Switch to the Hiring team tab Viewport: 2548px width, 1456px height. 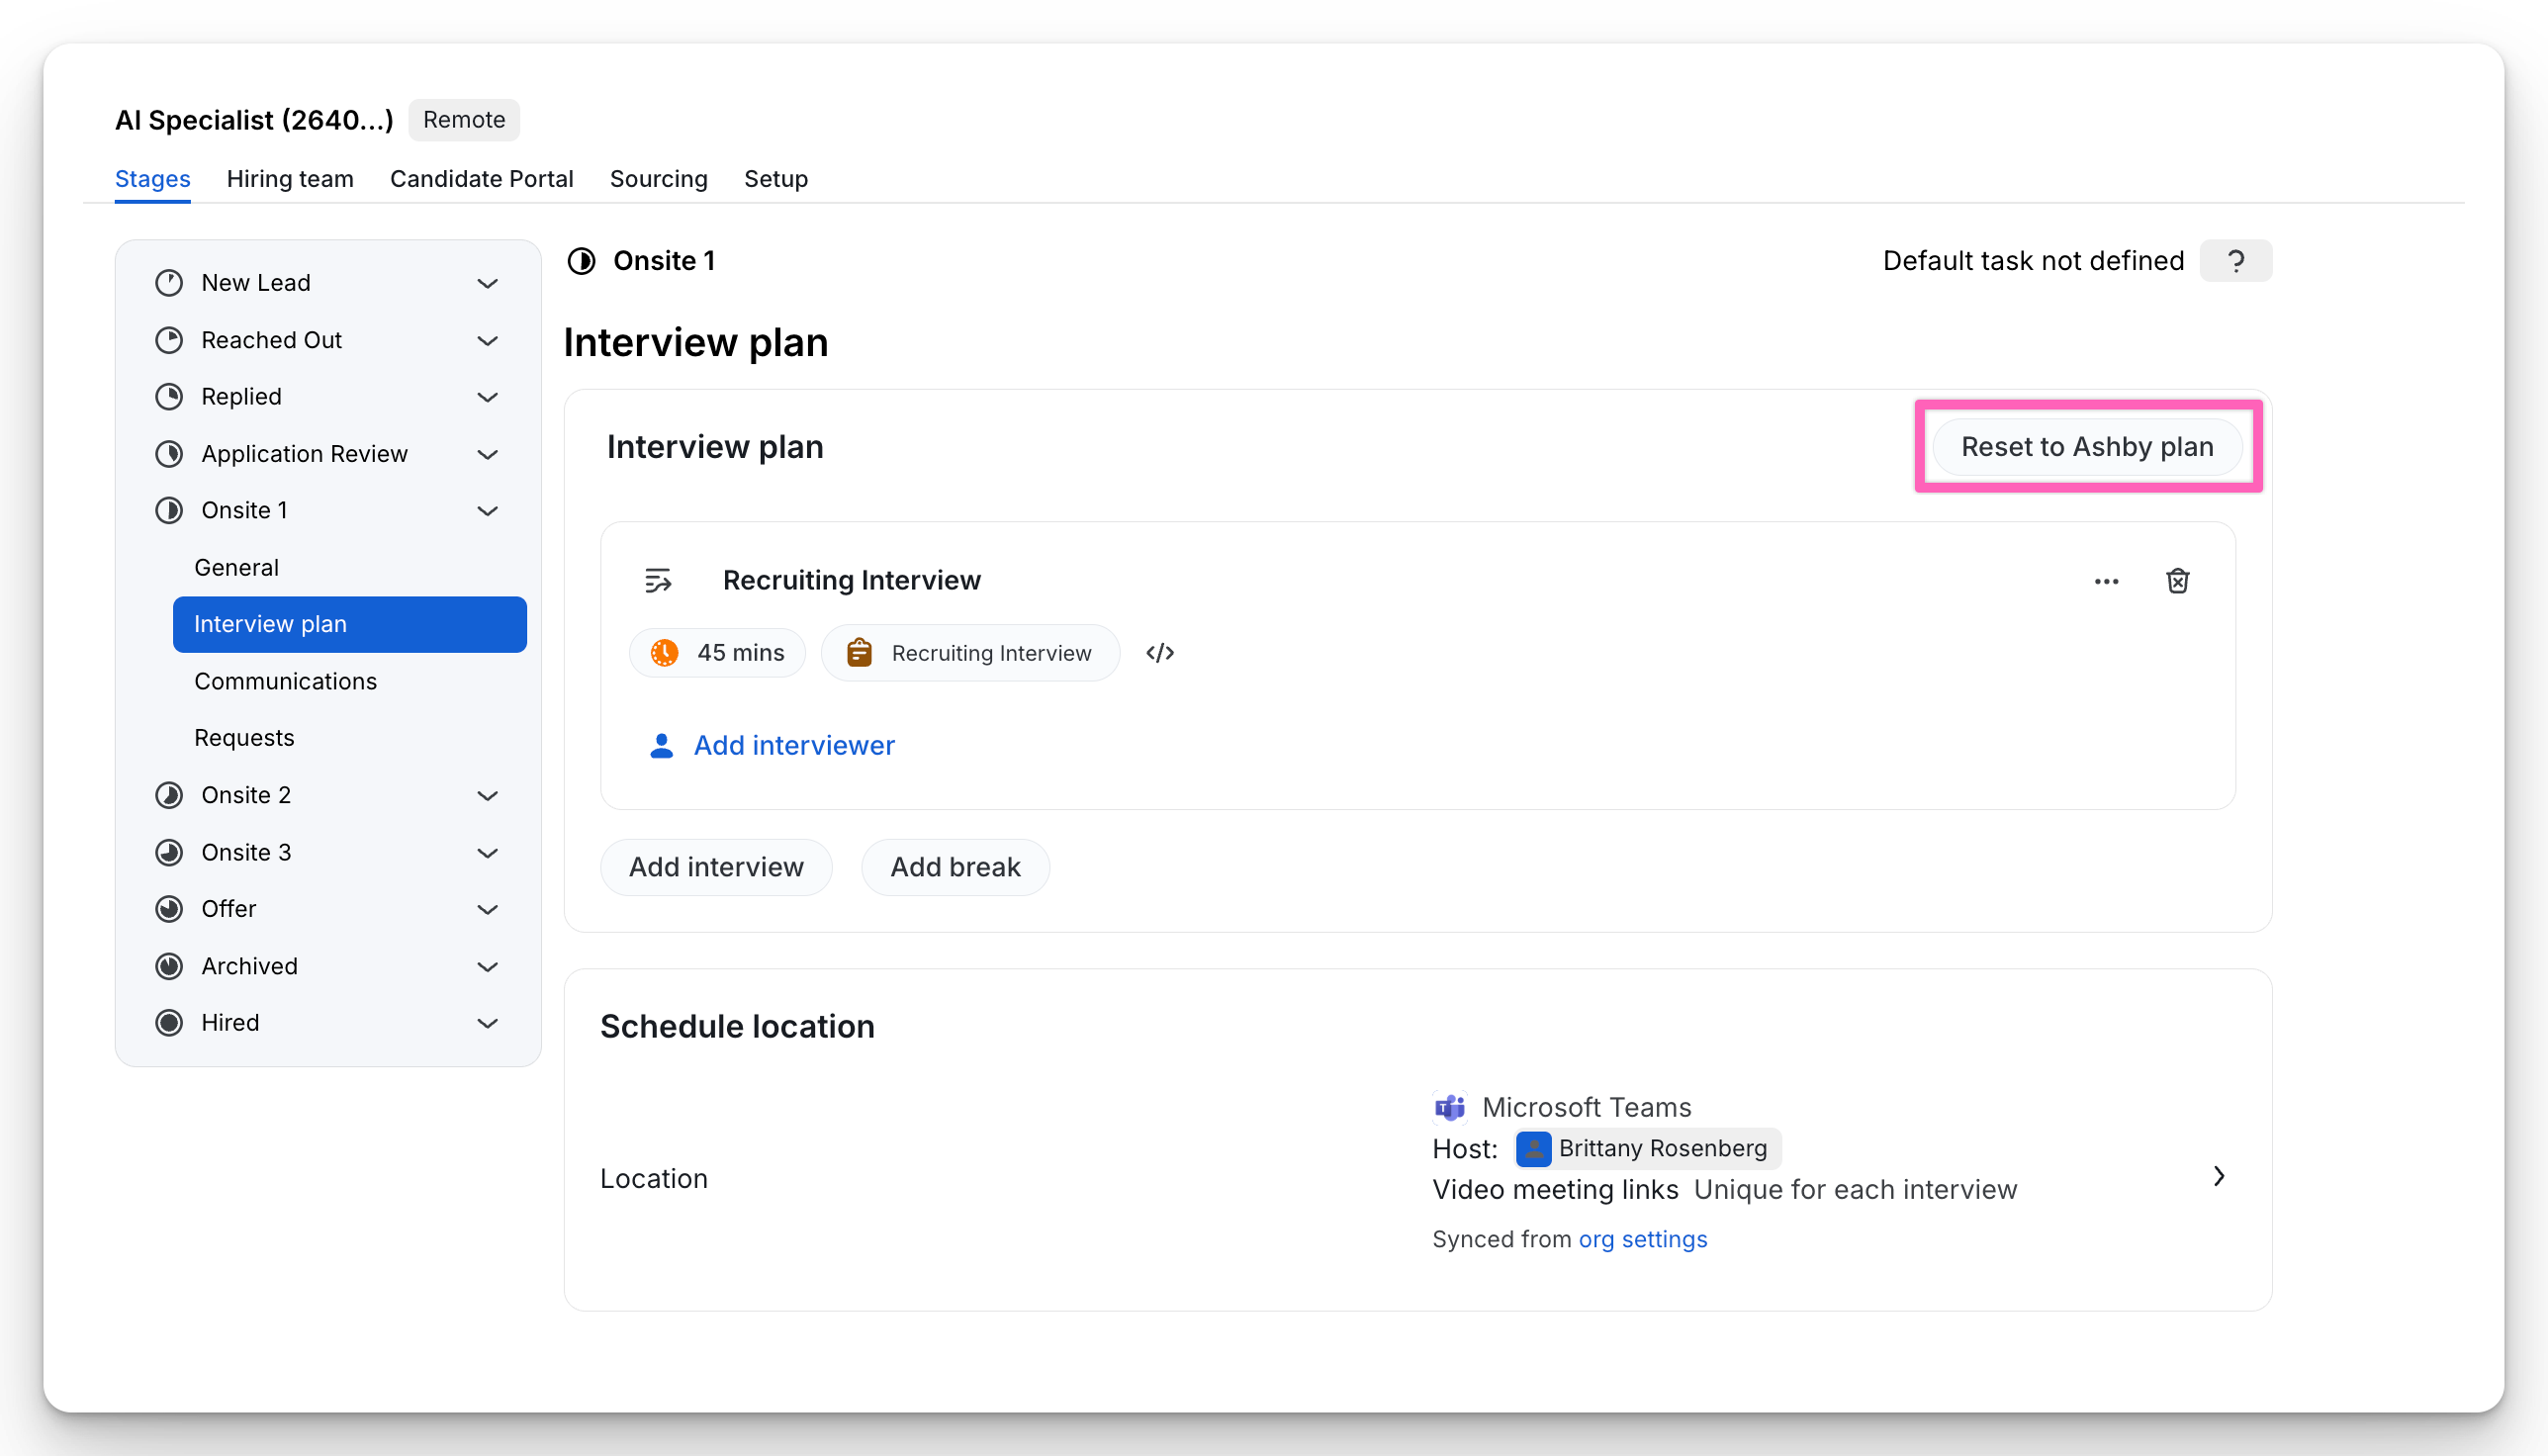click(x=290, y=179)
